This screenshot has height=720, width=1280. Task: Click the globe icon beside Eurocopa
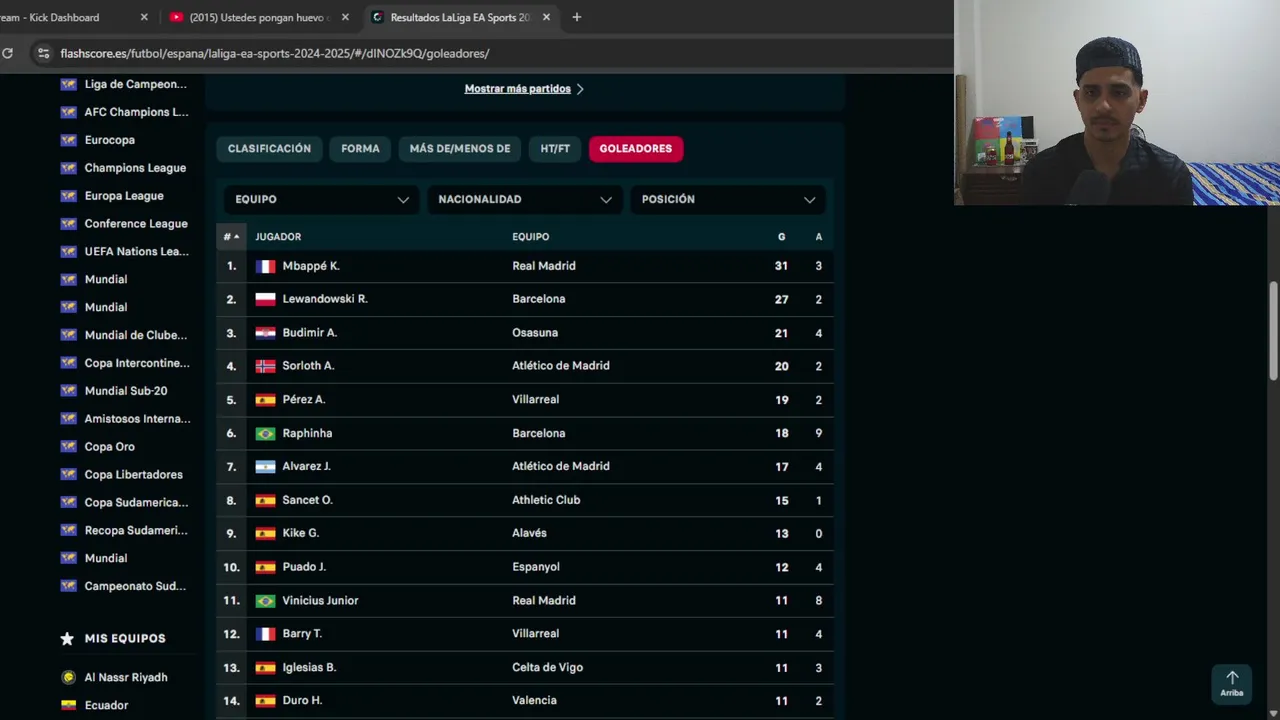[x=68, y=140]
